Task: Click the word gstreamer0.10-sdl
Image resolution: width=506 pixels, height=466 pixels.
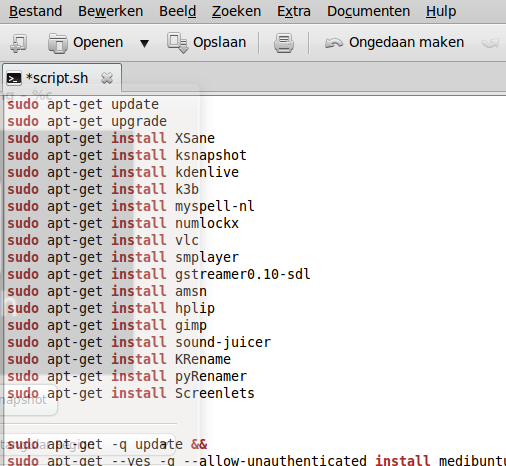Action: (243, 274)
